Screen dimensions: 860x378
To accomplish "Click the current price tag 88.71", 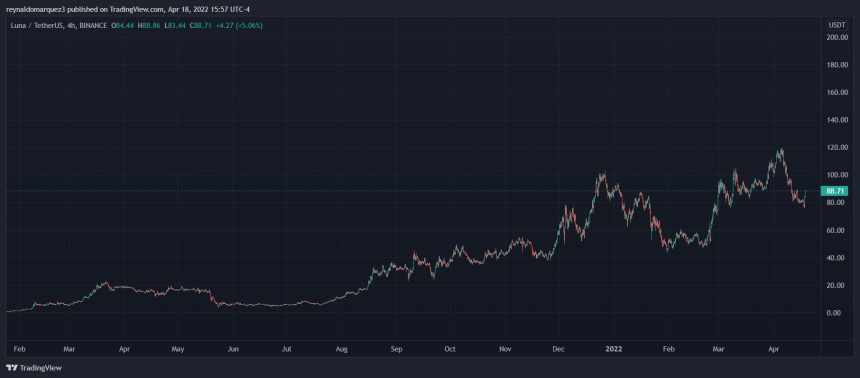I will (834, 191).
